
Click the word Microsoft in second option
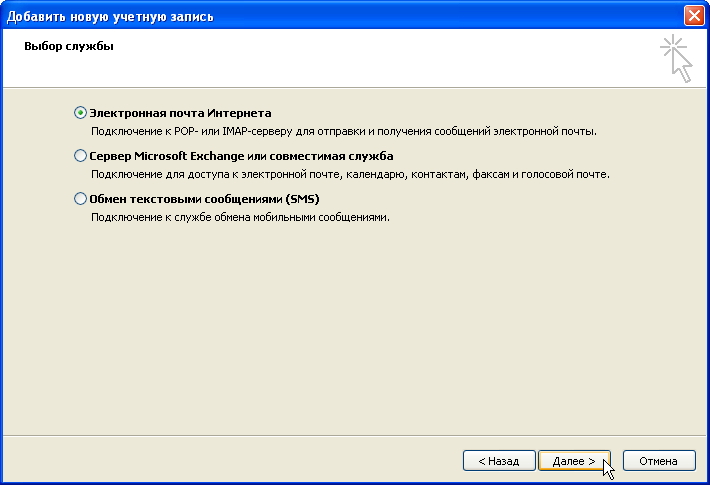[x=161, y=156]
